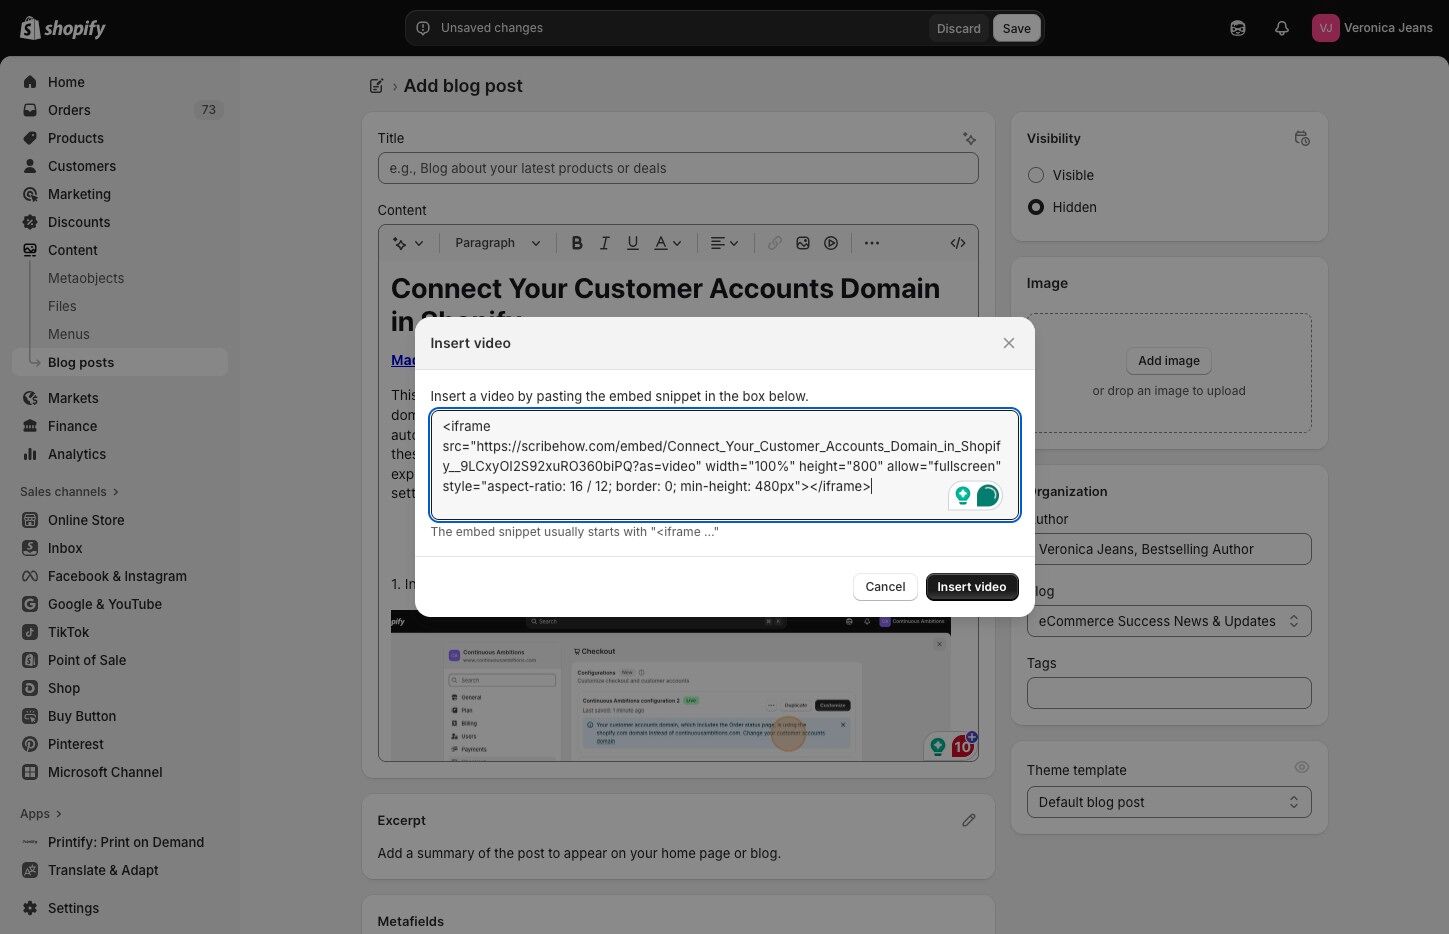Preview theme template eye icon
Viewport: 1449px width, 934px height.
coord(1302,768)
